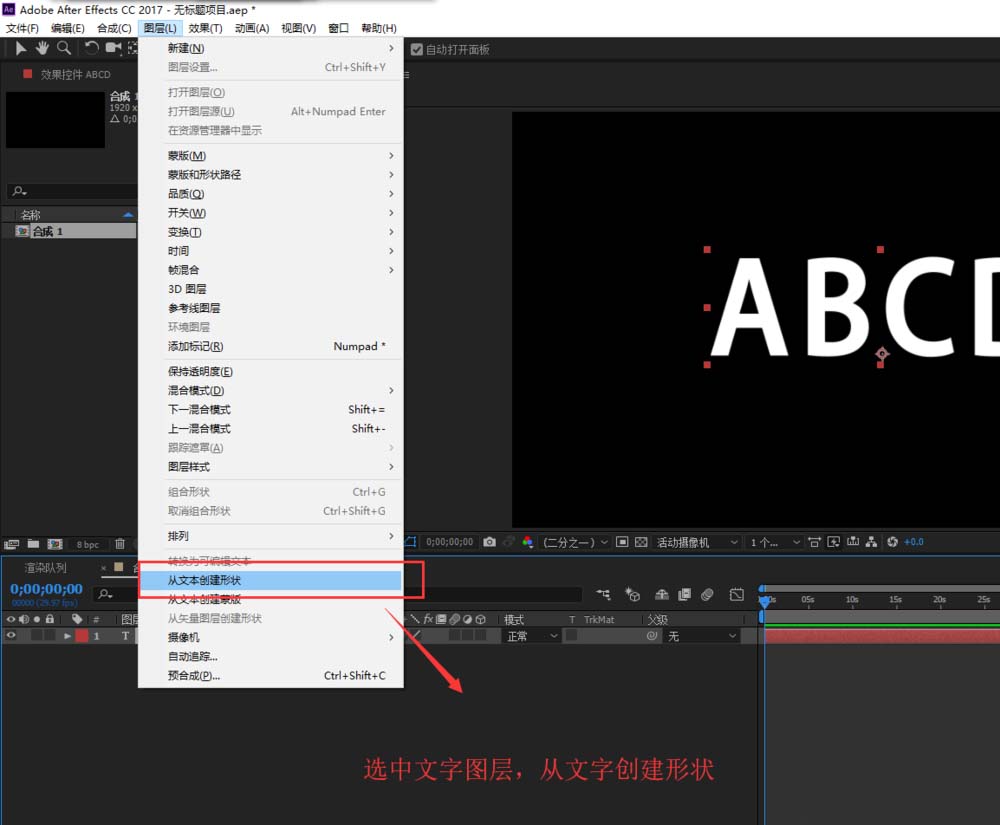Viewport: 1000px width, 825px height.
Task: Expand layer 1 disclosure triangle
Action: [67, 636]
